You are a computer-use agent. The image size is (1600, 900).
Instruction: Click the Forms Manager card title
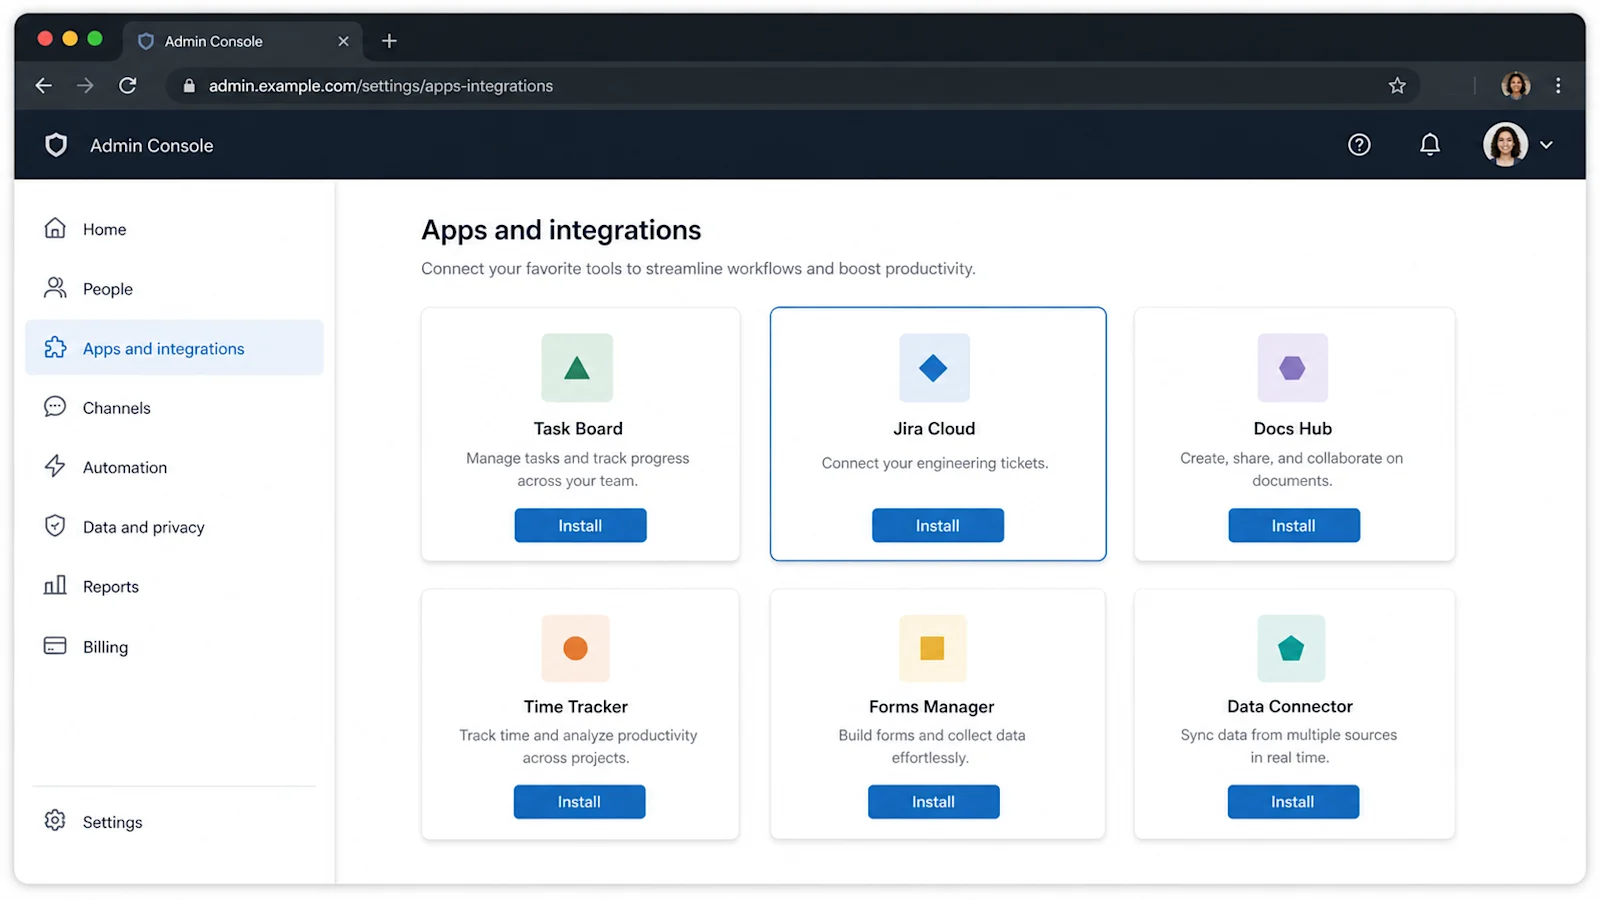(x=932, y=706)
